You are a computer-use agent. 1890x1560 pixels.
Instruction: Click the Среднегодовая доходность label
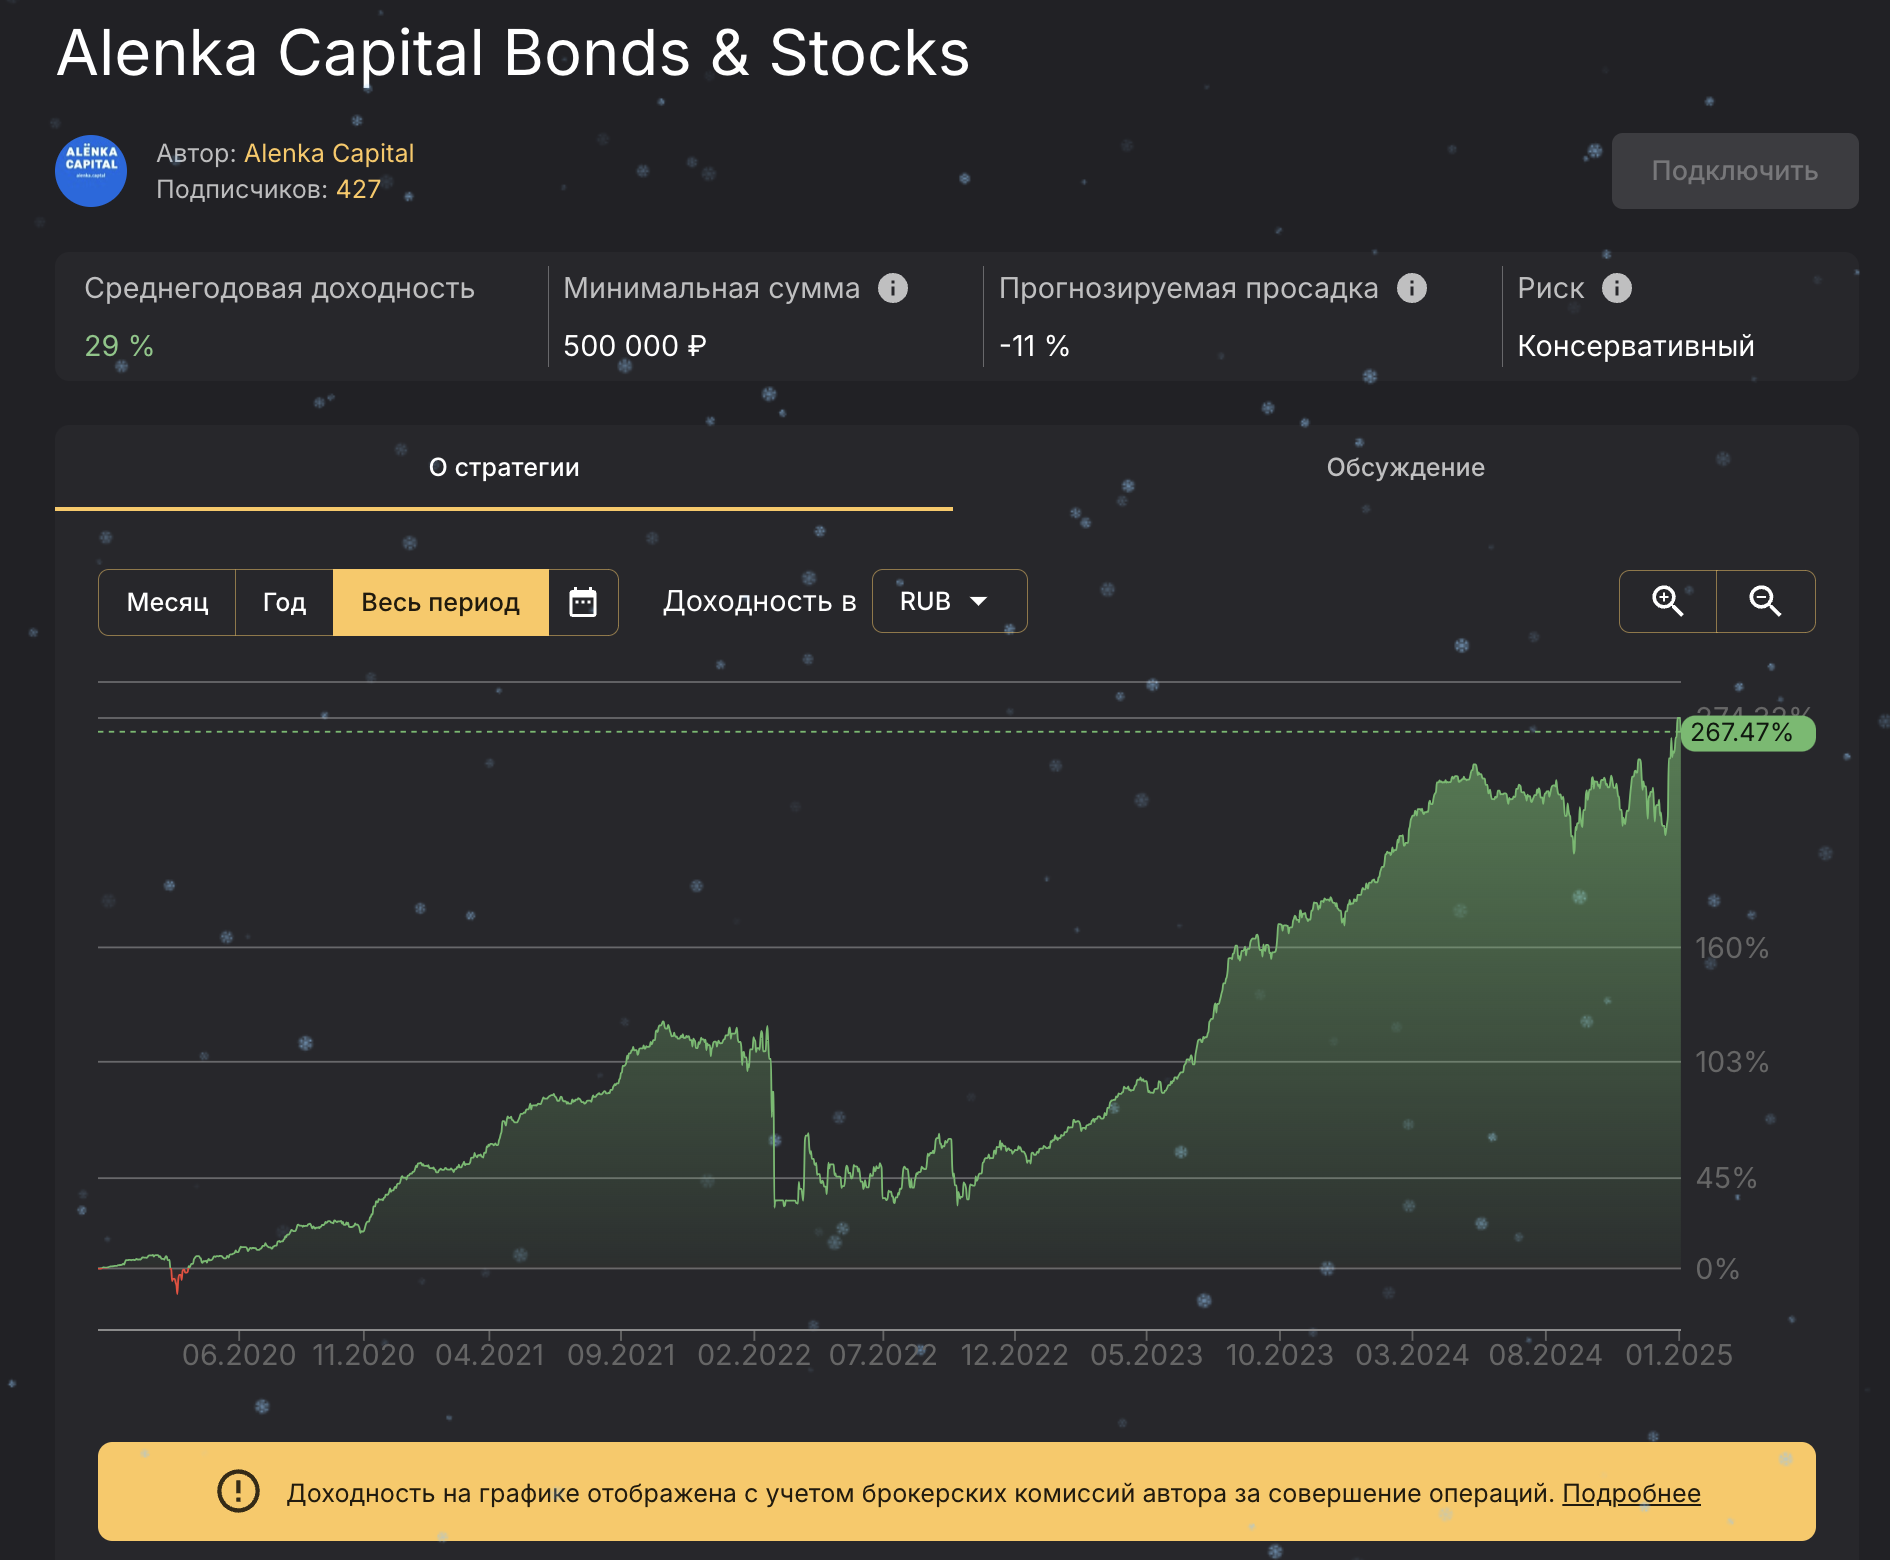[x=279, y=288]
